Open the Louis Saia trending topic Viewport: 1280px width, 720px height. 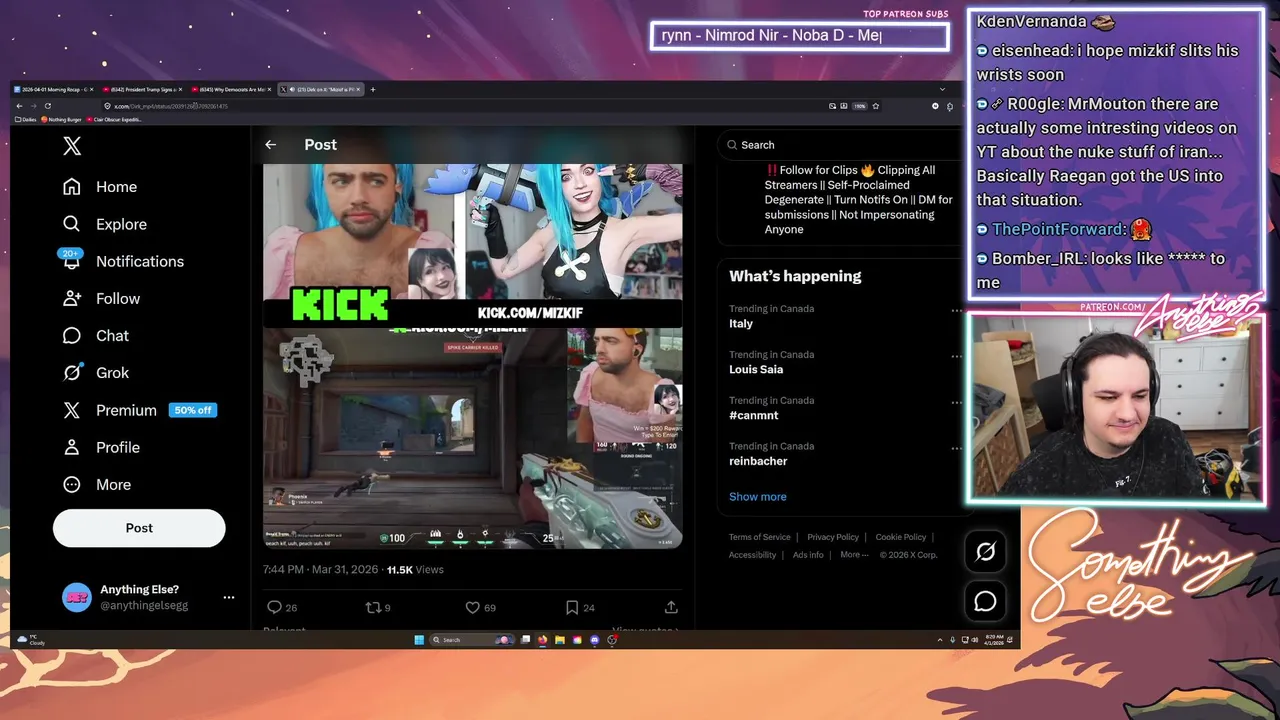click(x=756, y=370)
